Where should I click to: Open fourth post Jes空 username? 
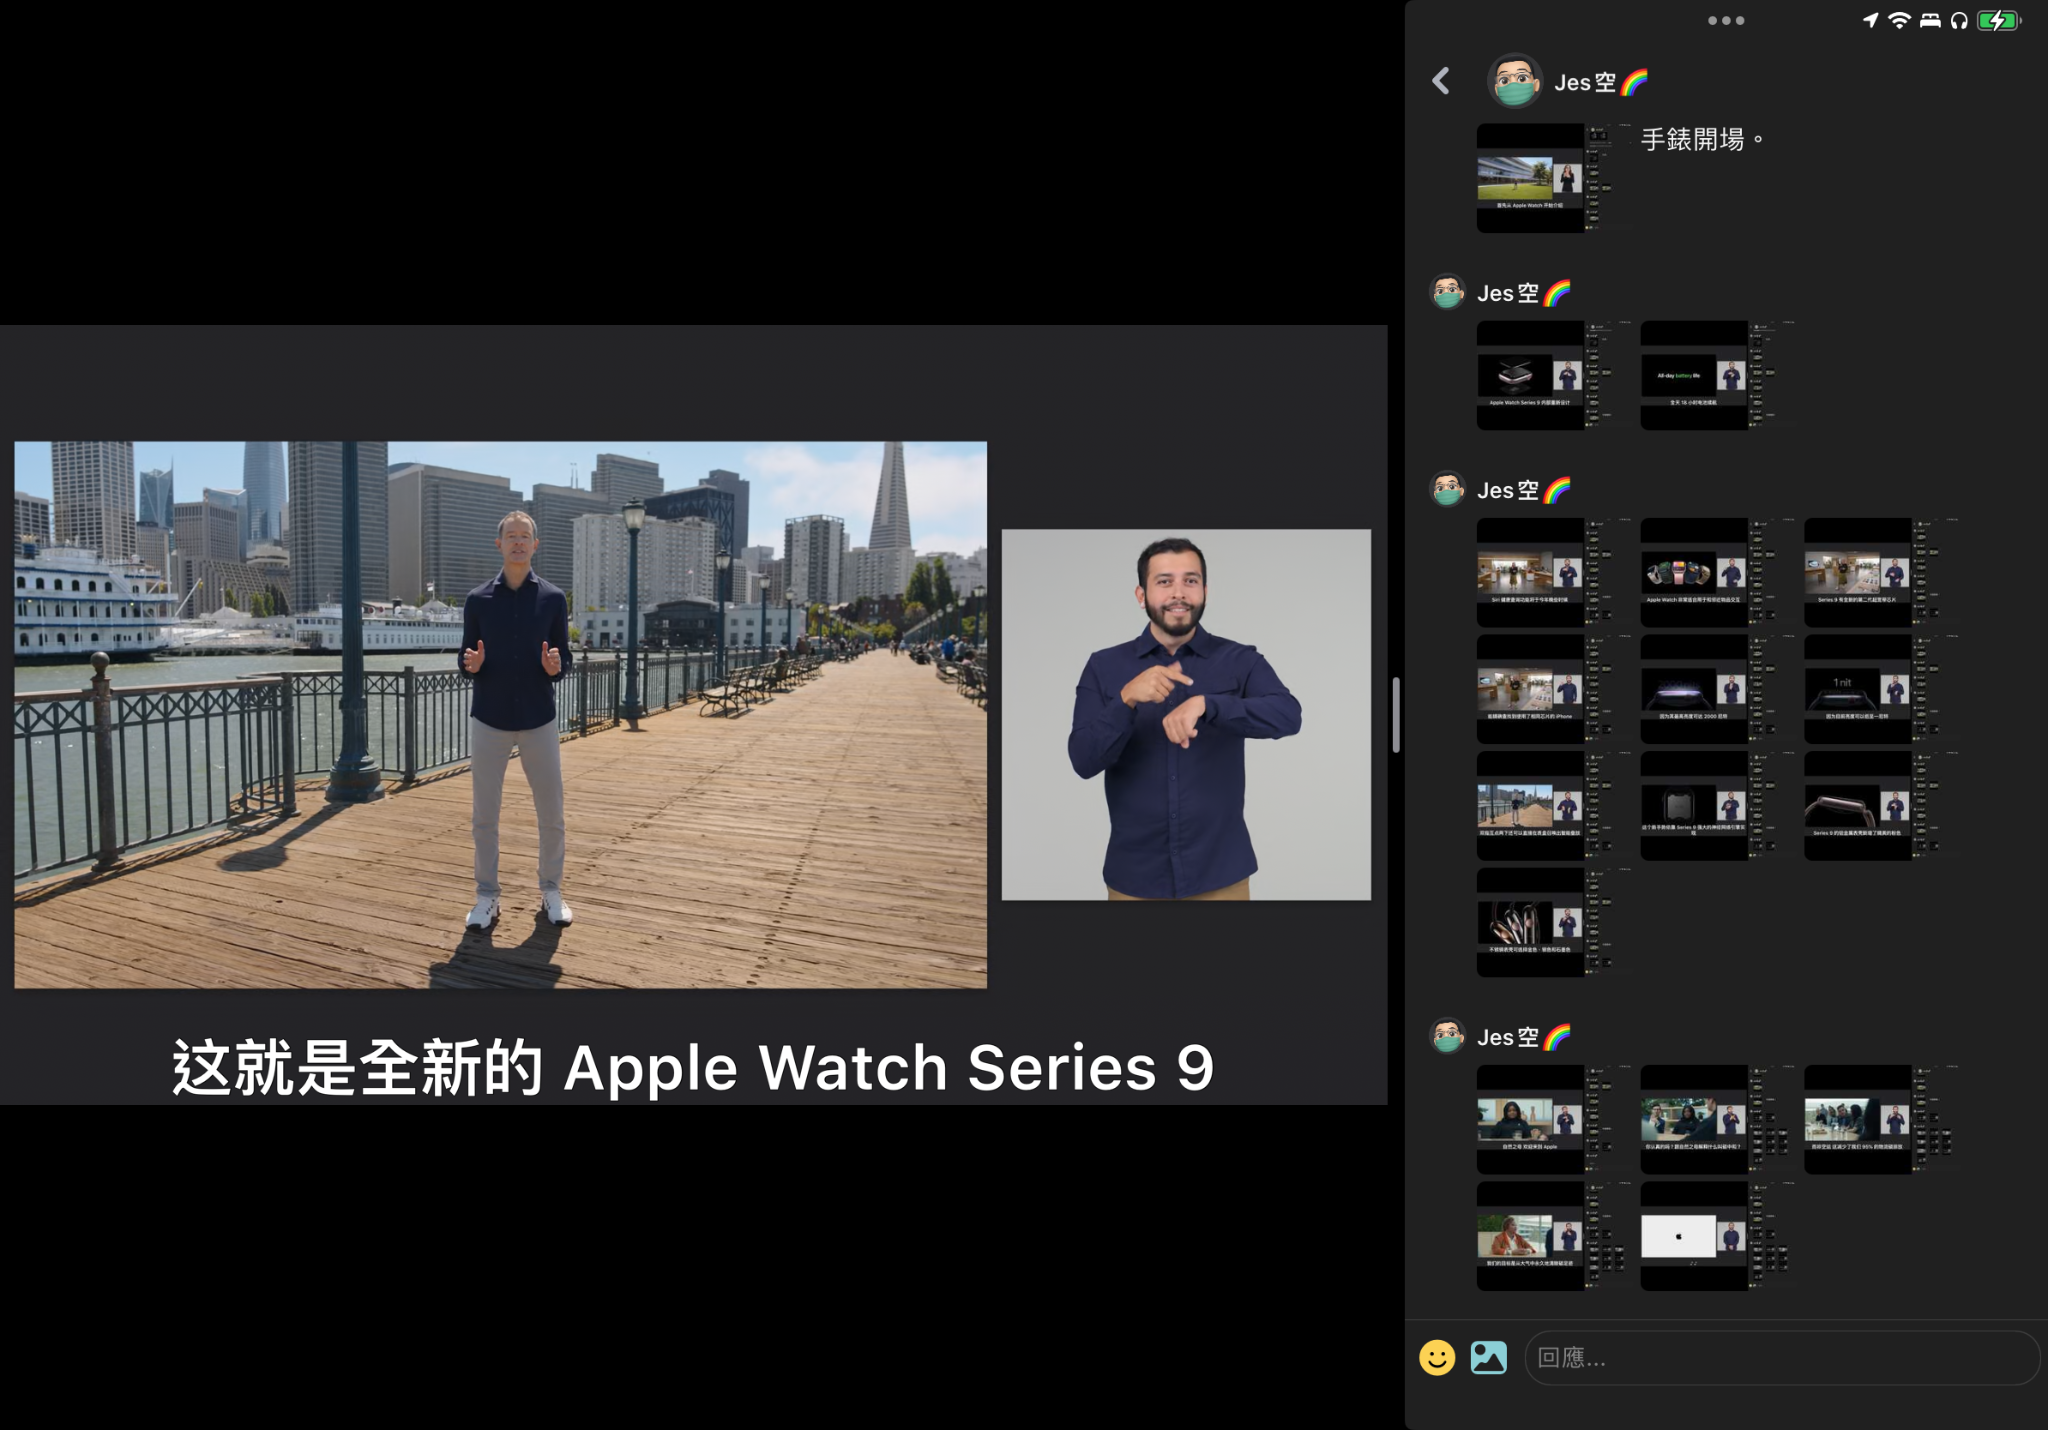1524,1037
